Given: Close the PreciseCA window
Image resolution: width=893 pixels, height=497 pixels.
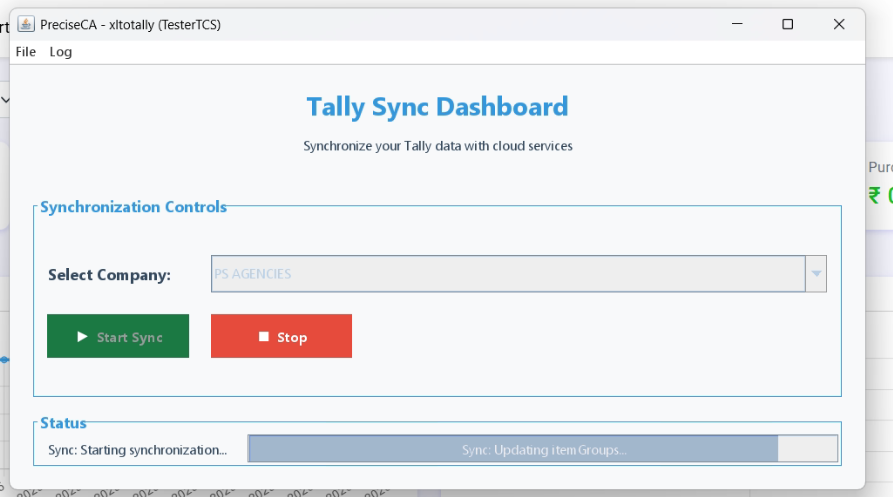Looking at the screenshot, I should 839,24.
